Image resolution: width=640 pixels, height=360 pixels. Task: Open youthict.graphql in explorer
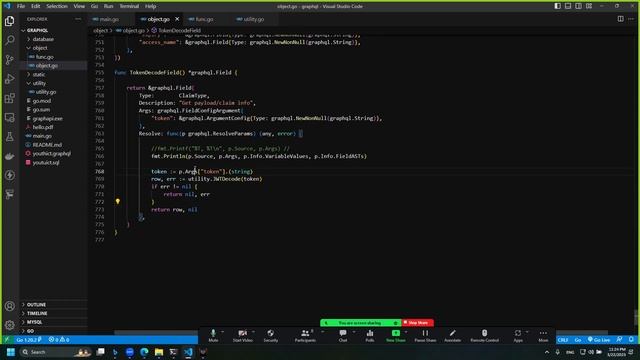51,153
